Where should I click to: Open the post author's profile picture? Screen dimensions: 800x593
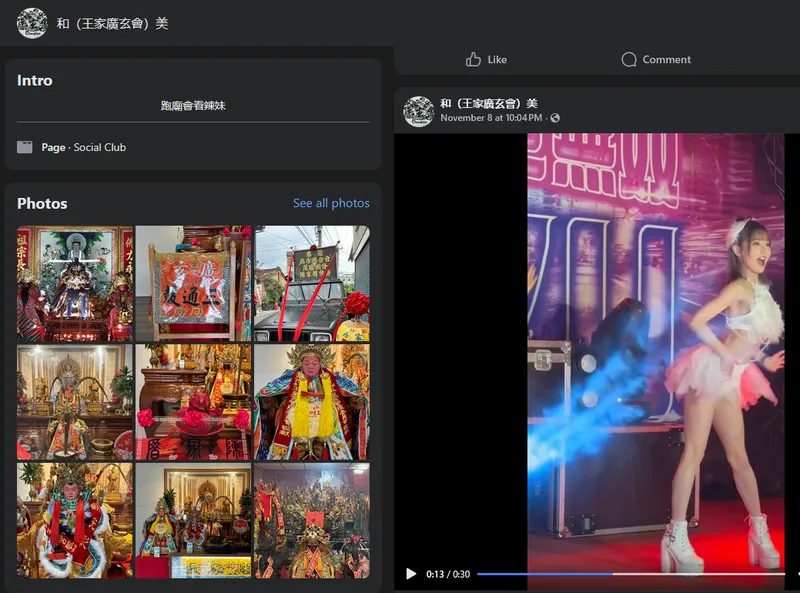pos(418,111)
